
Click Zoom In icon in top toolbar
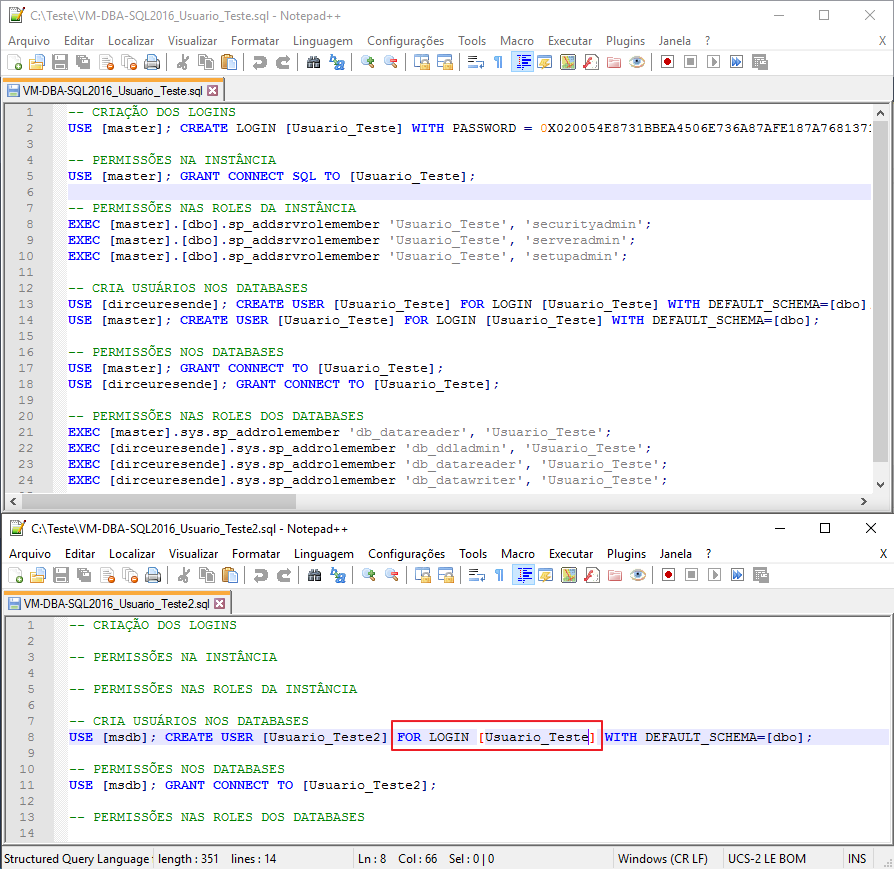pos(368,62)
